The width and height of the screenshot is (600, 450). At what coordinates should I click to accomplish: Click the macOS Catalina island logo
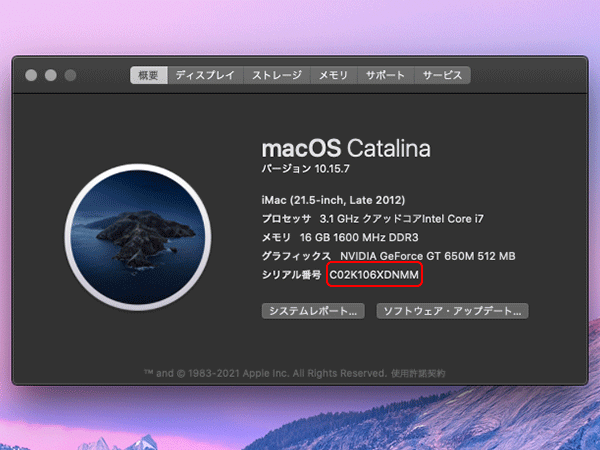coord(138,237)
